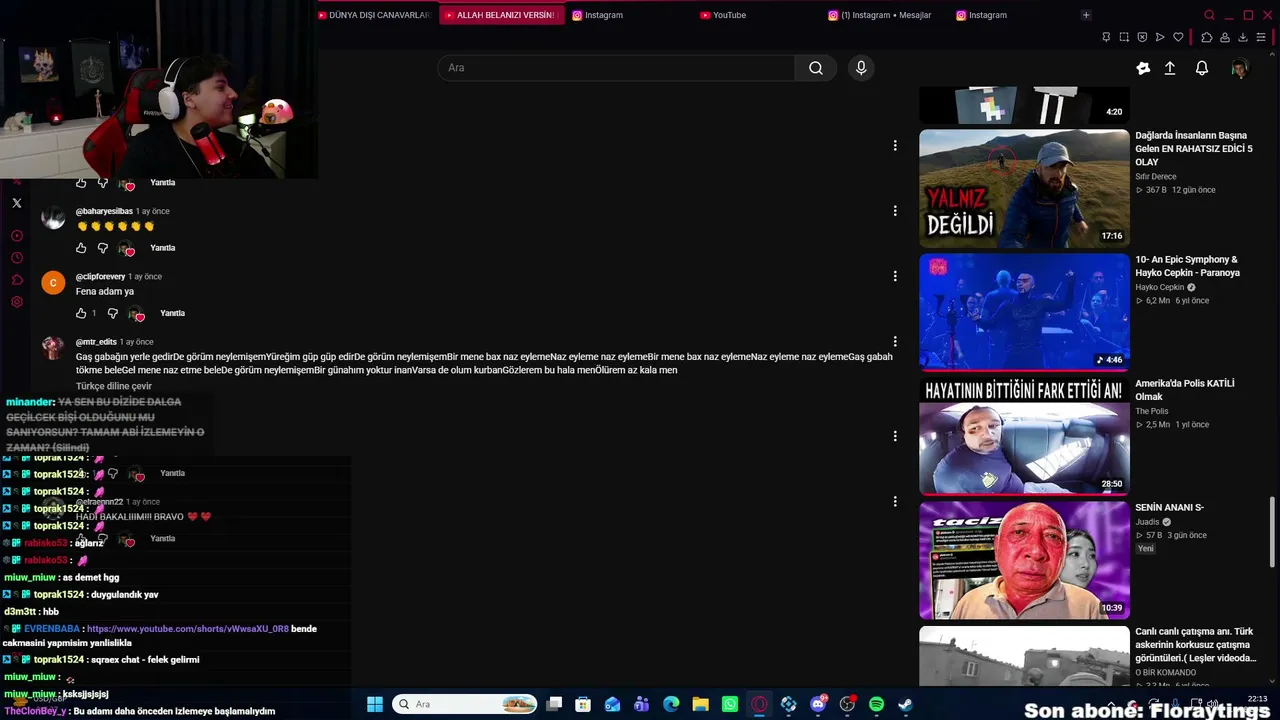The height and width of the screenshot is (720, 1280).
Task: Like the 'Fena adam ya' comment
Action: [82, 313]
